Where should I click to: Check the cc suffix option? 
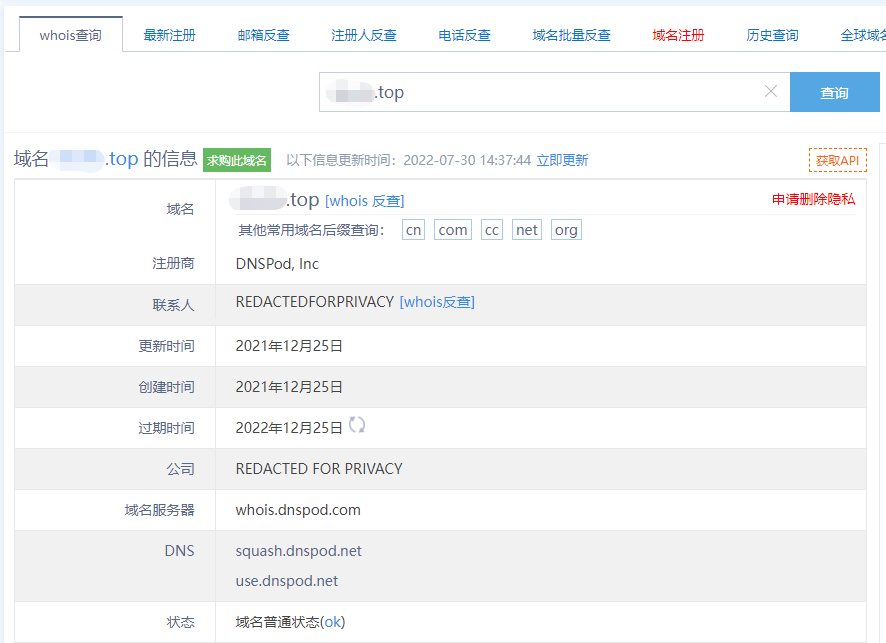(492, 230)
